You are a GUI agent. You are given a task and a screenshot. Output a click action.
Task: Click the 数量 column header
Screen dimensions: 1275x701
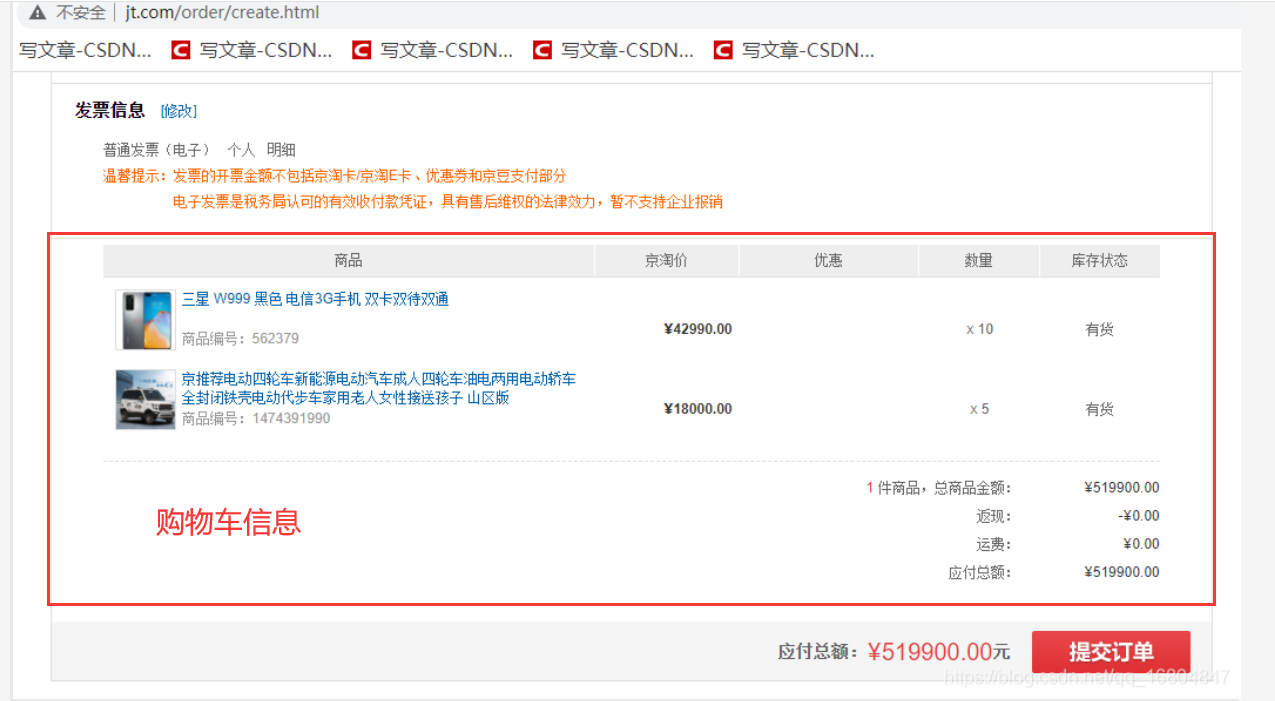[978, 260]
